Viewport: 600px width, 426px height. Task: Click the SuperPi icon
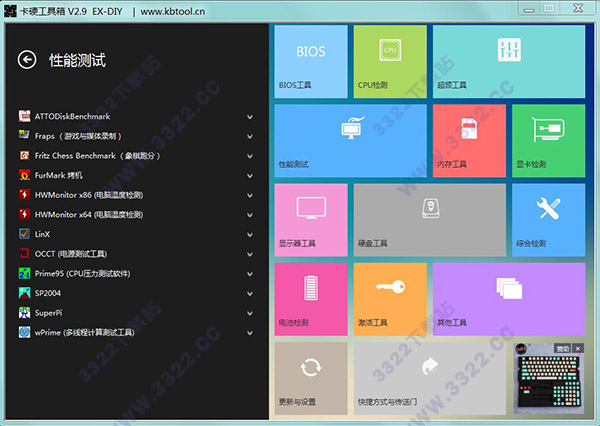coord(24,312)
